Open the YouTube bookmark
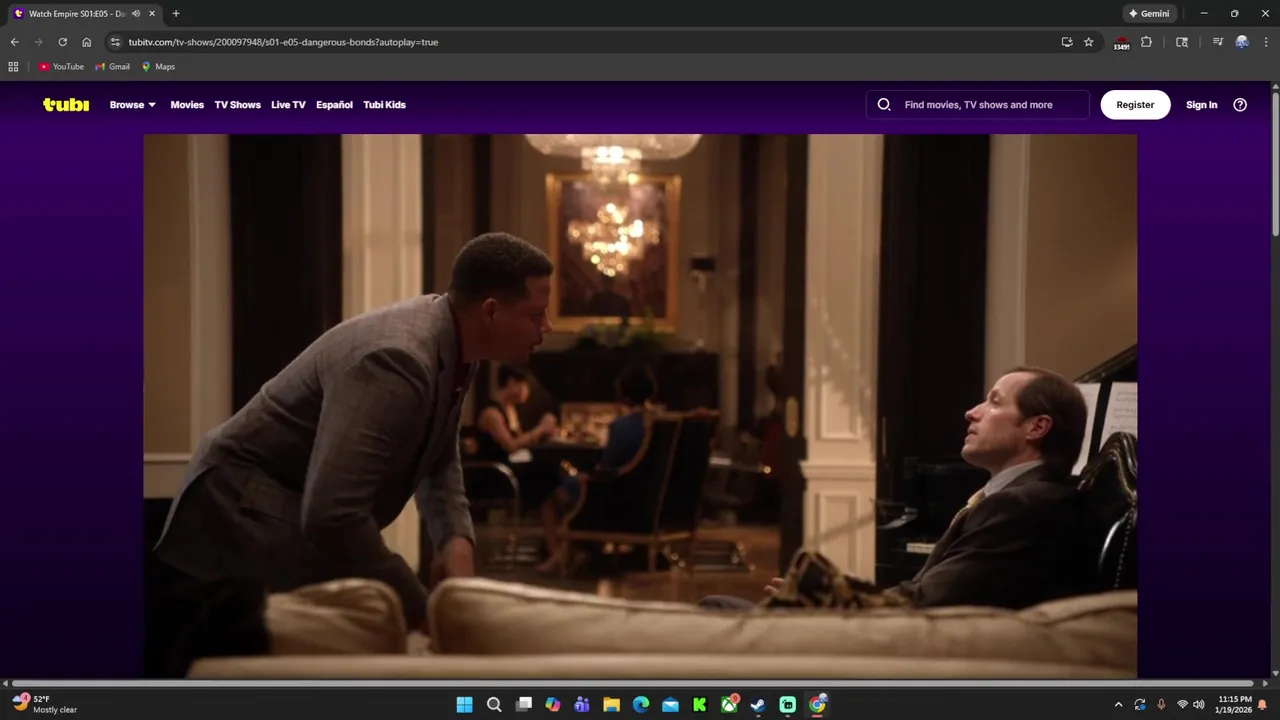This screenshot has width=1280, height=720. tap(62, 67)
